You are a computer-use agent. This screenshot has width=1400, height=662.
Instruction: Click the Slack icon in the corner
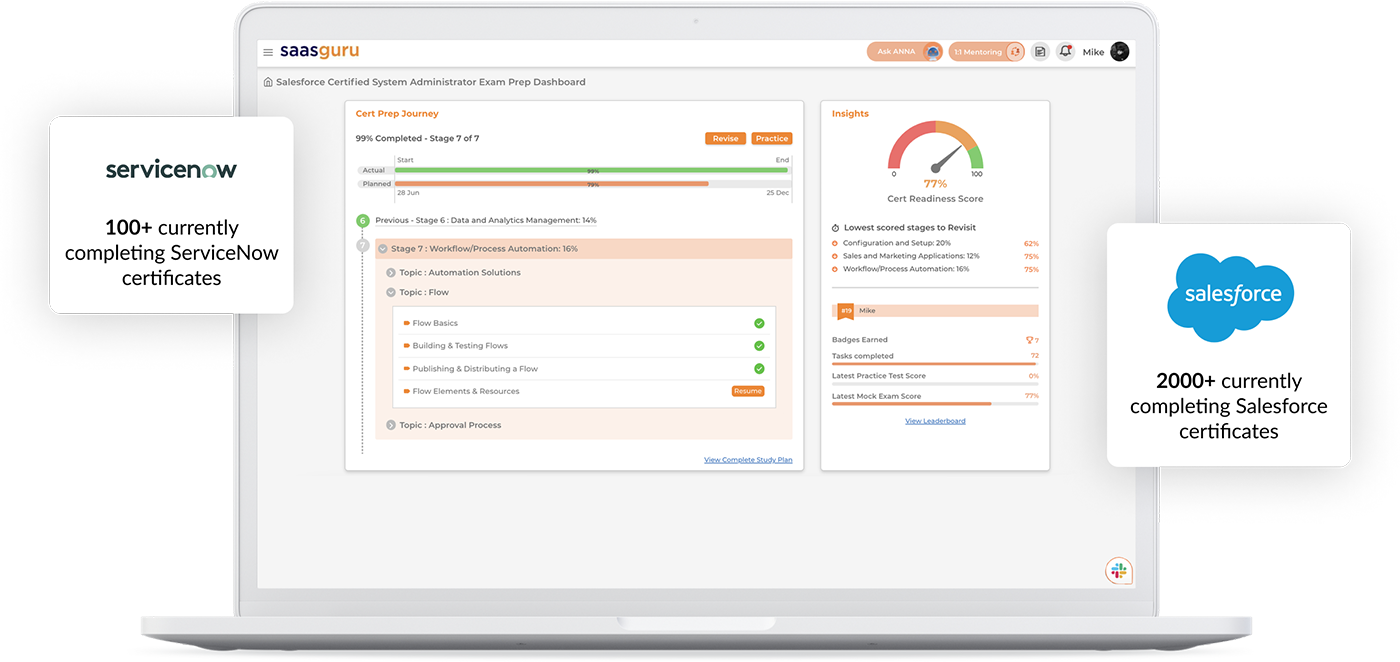1118,571
